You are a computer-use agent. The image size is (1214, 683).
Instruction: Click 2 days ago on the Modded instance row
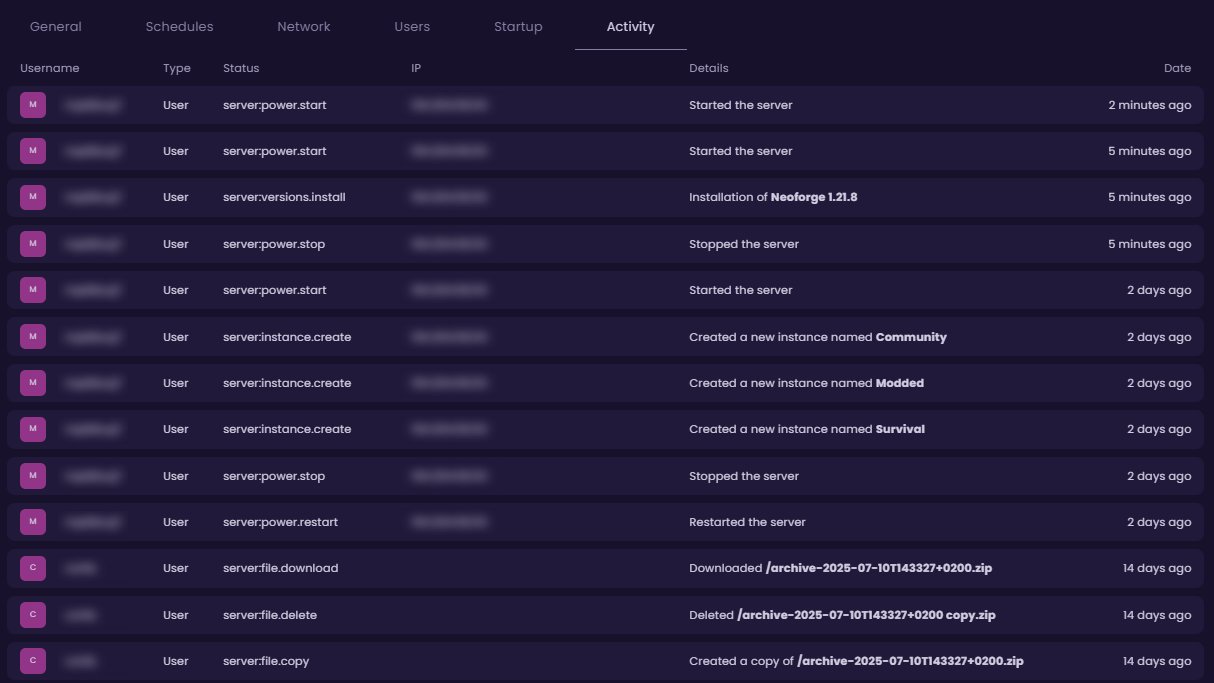(1159, 383)
